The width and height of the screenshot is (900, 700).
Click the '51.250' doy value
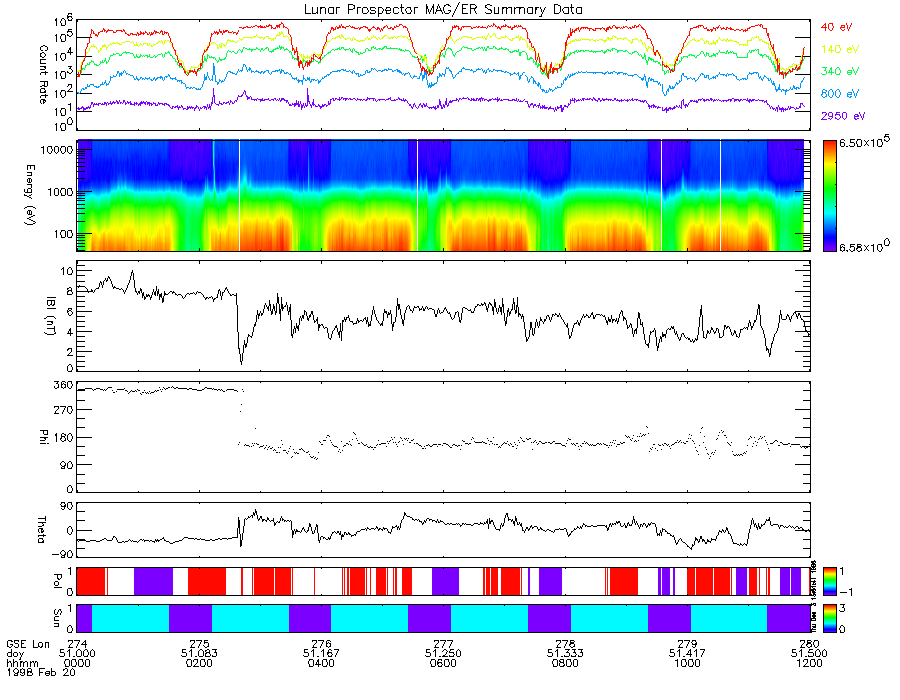pos(443,654)
